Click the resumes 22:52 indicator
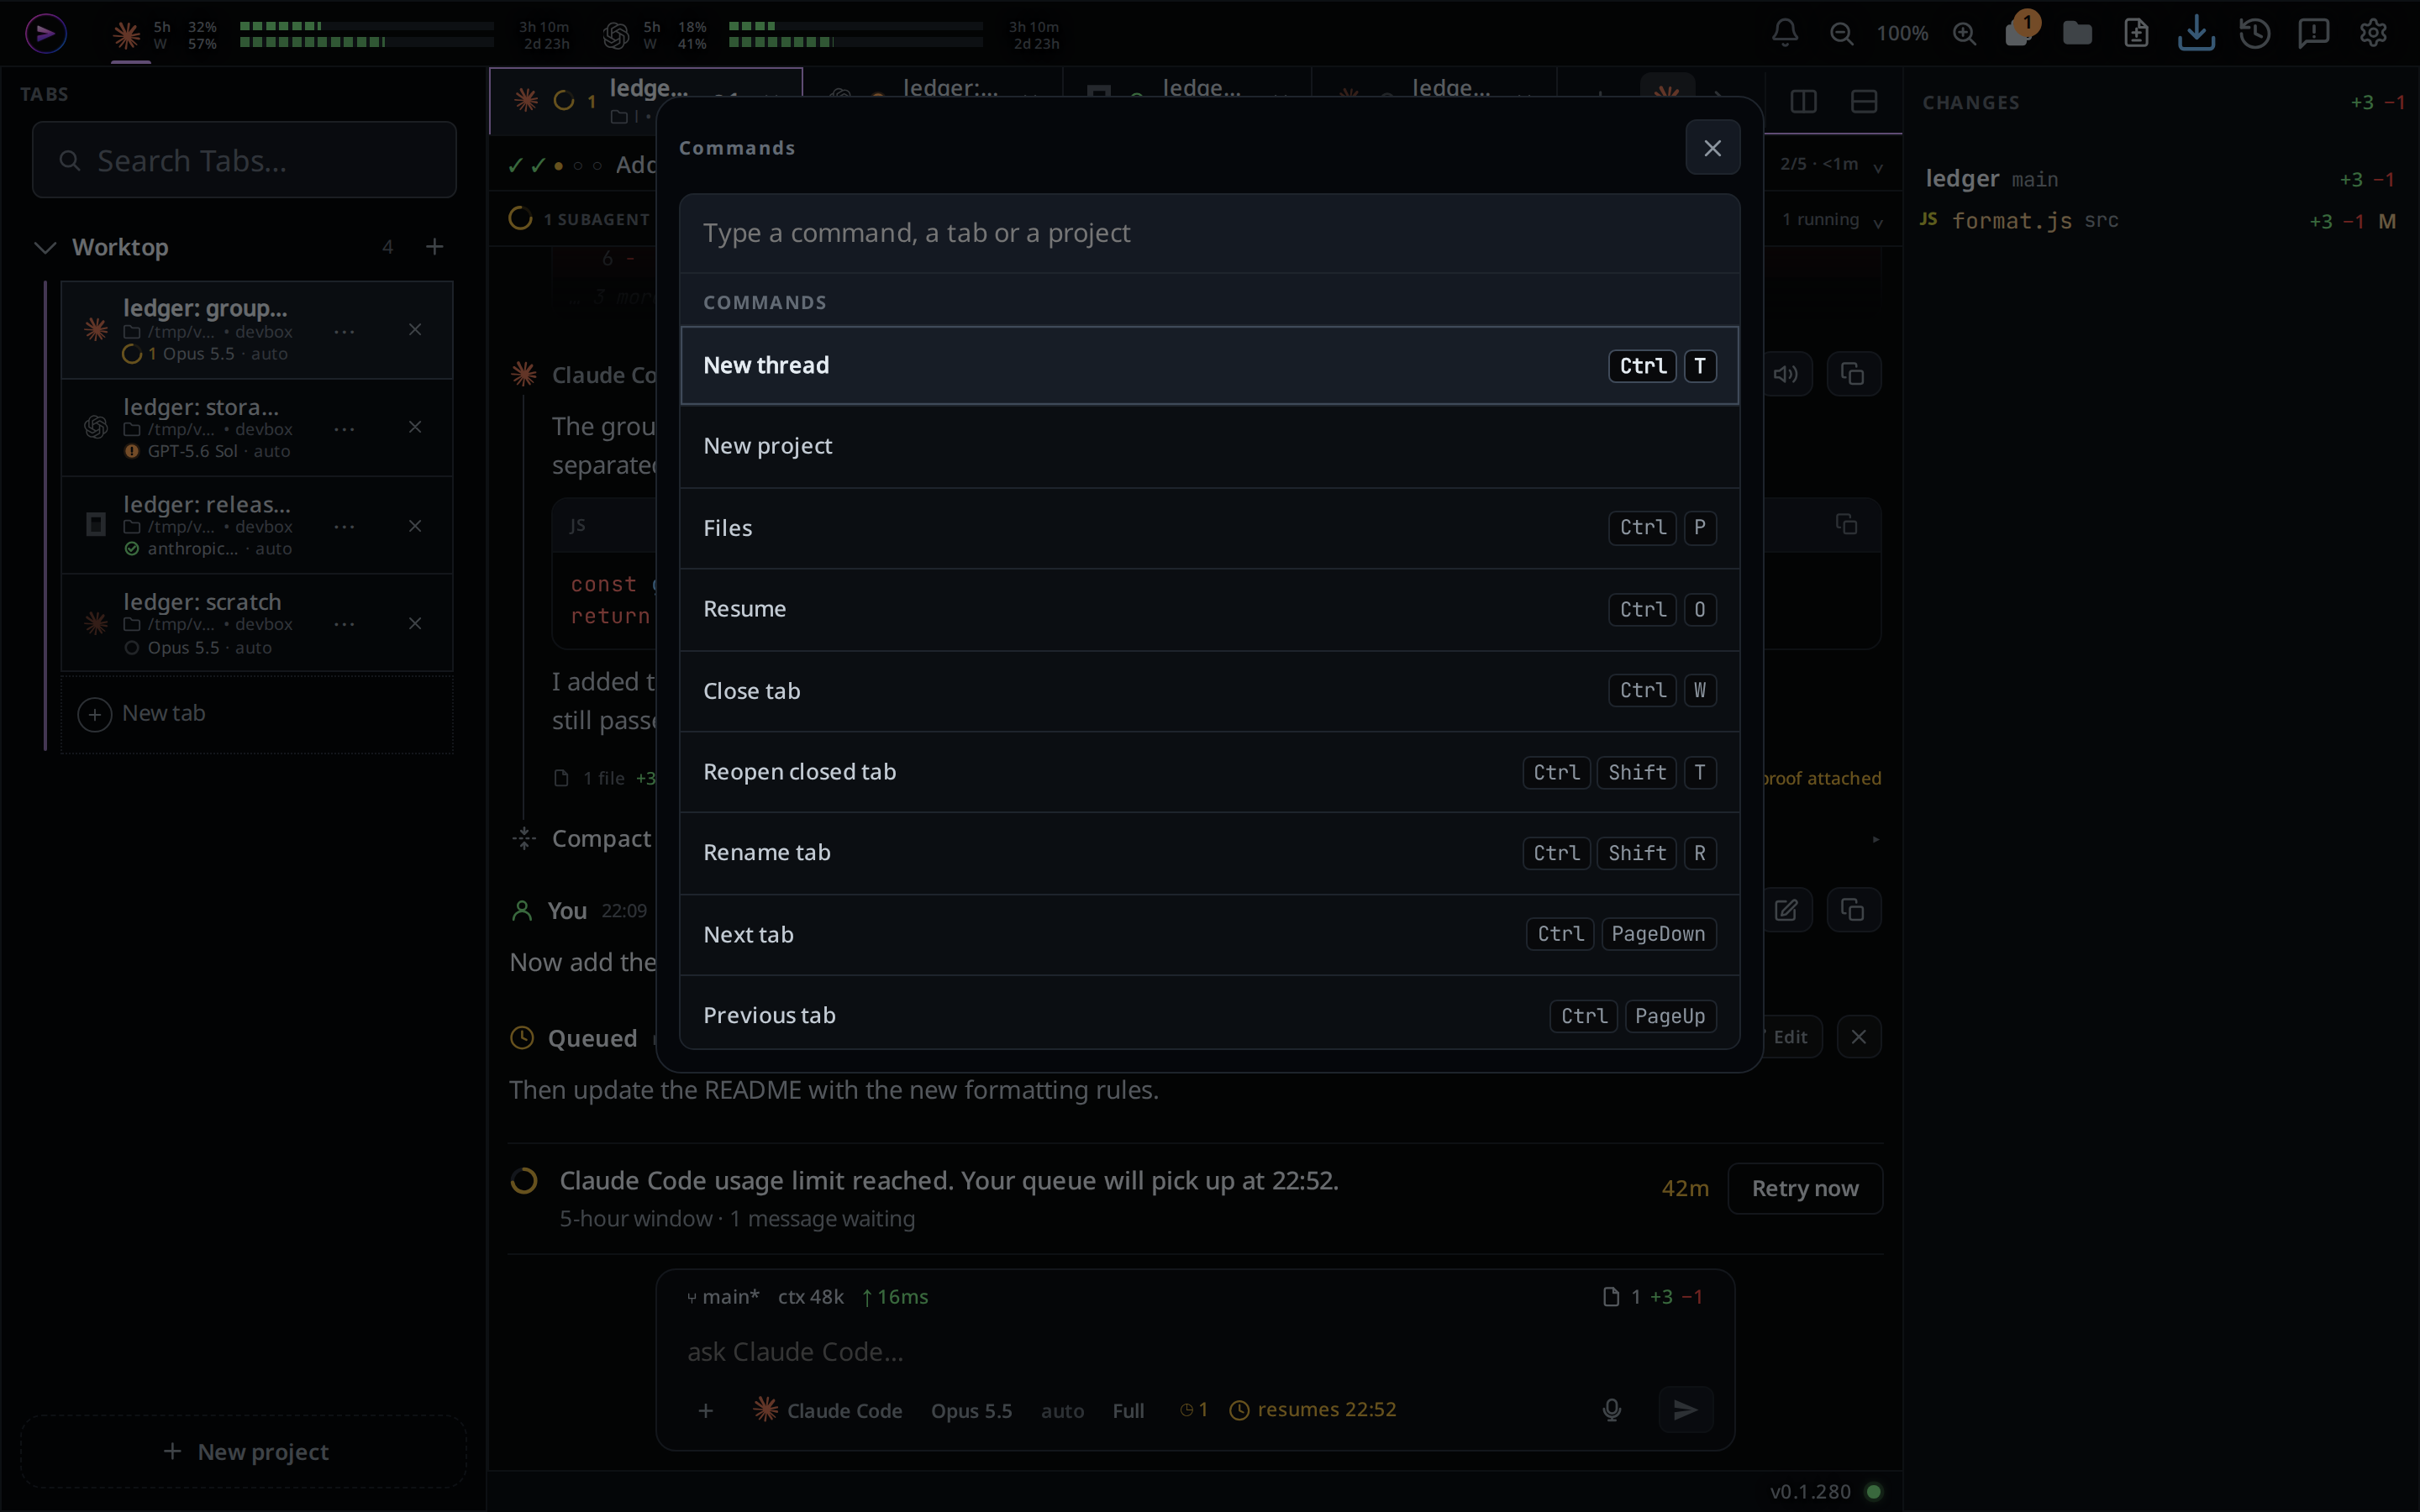This screenshot has height=1512, width=2420. (x=1312, y=1410)
